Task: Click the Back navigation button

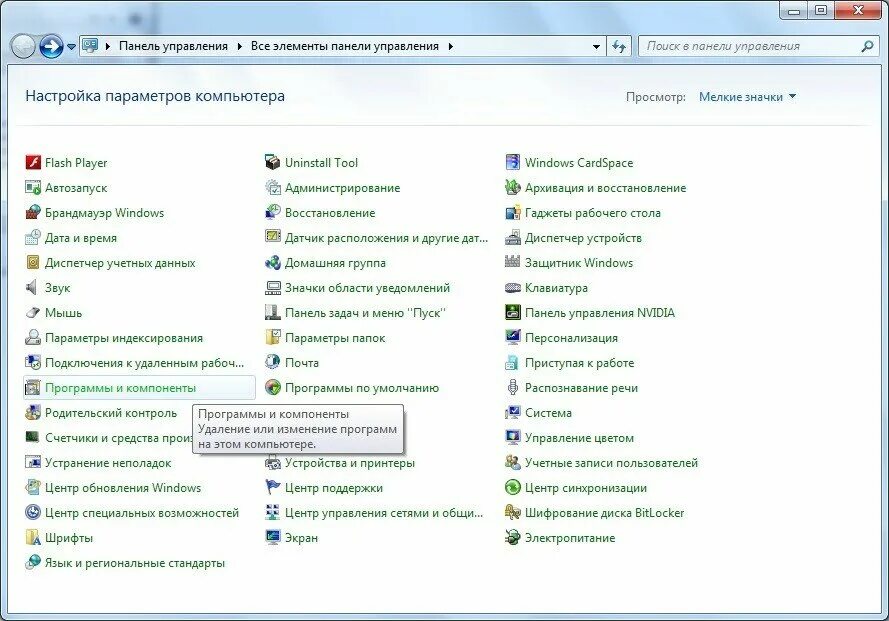Action: click(23, 47)
